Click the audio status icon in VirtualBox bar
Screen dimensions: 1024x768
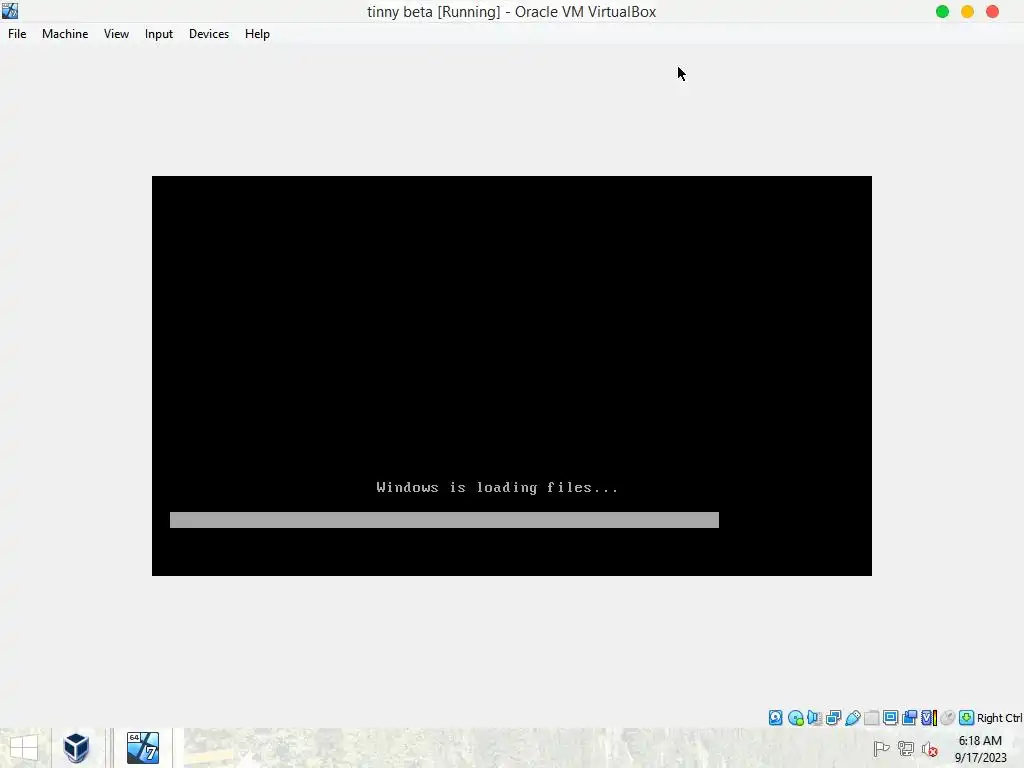(x=814, y=718)
